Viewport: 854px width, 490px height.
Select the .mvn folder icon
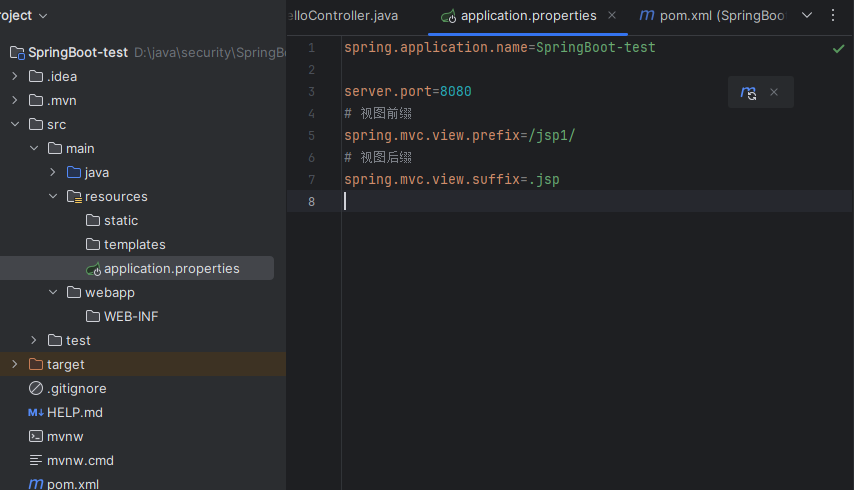[36, 100]
